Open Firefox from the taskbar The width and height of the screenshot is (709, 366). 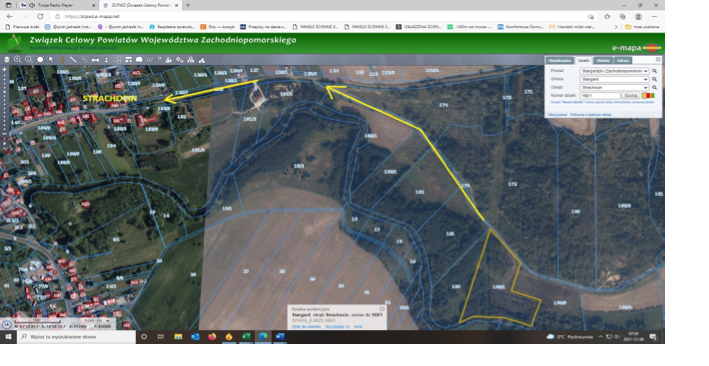click(x=212, y=337)
